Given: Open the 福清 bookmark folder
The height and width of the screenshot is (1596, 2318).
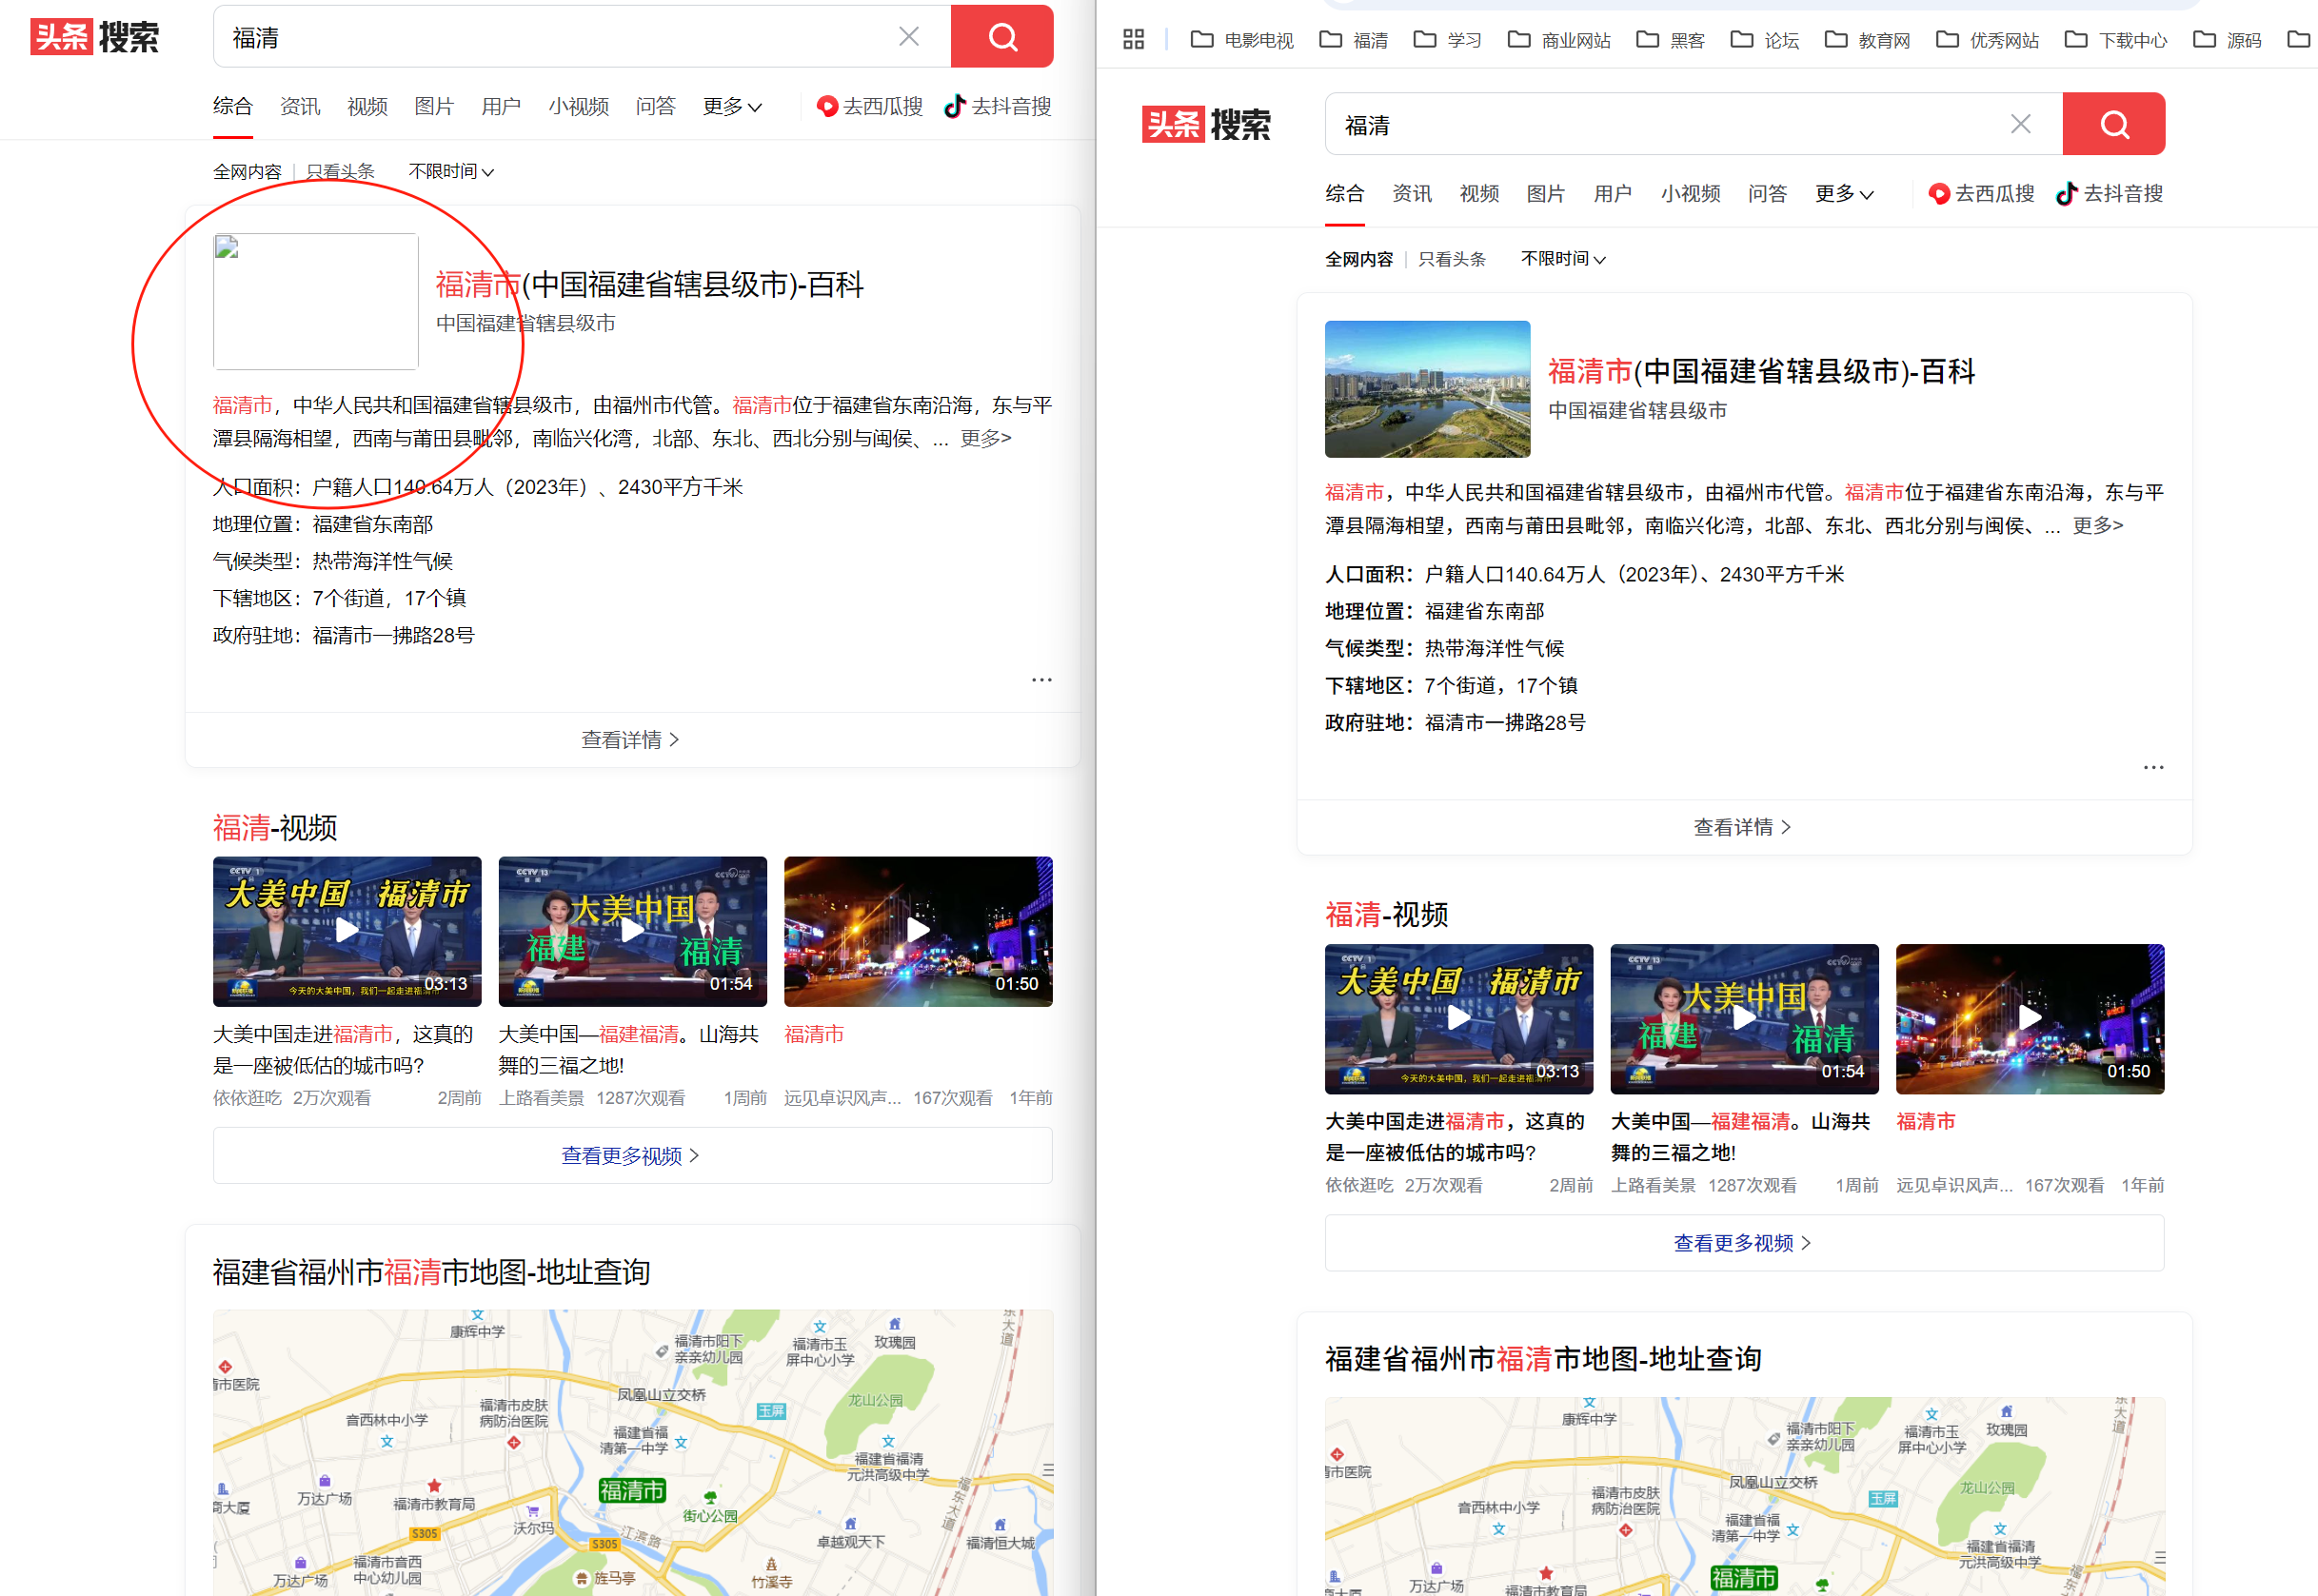Looking at the screenshot, I should [1354, 40].
